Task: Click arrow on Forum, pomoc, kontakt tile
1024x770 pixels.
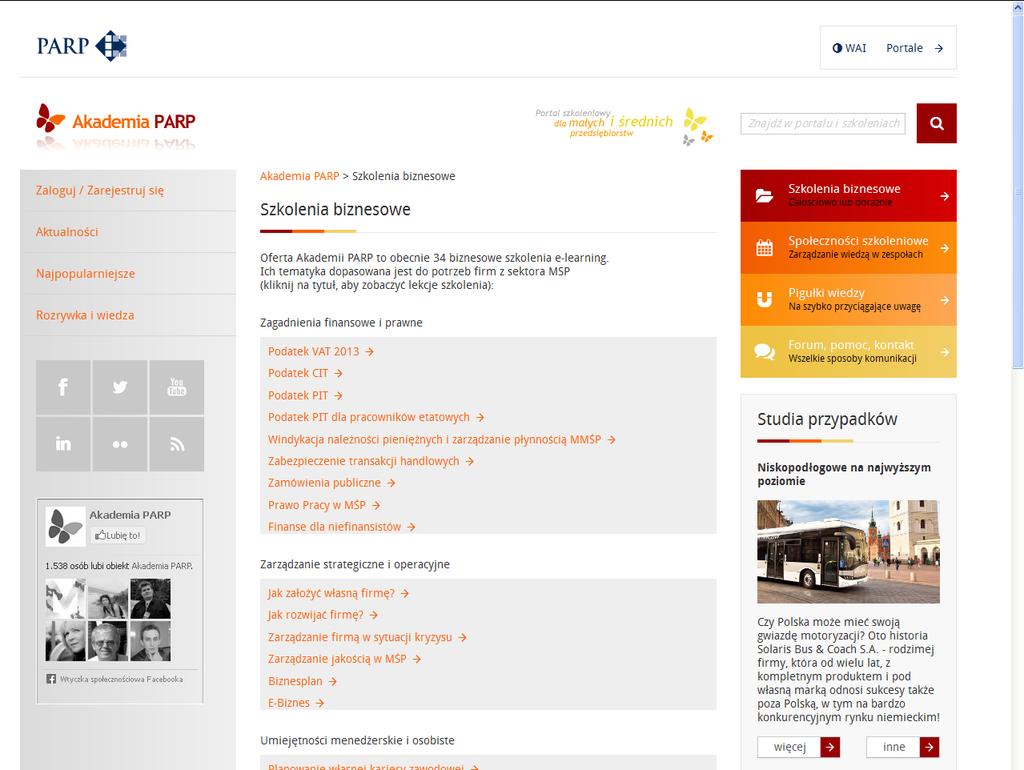Action: (x=944, y=352)
